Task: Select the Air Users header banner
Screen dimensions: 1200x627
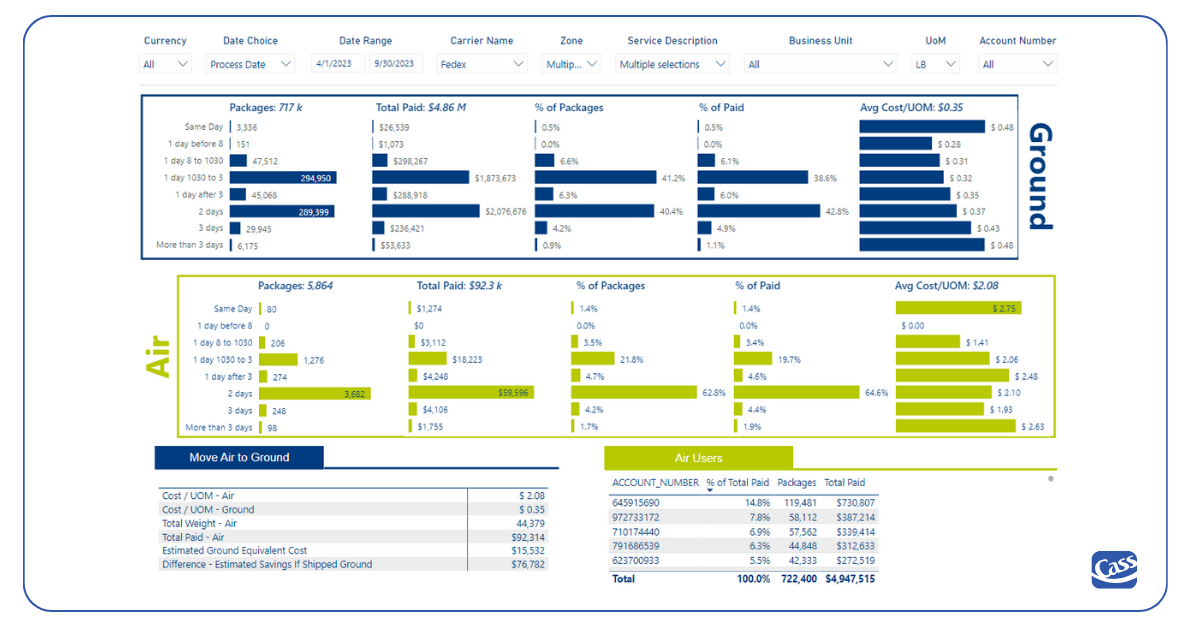Action: [699, 457]
